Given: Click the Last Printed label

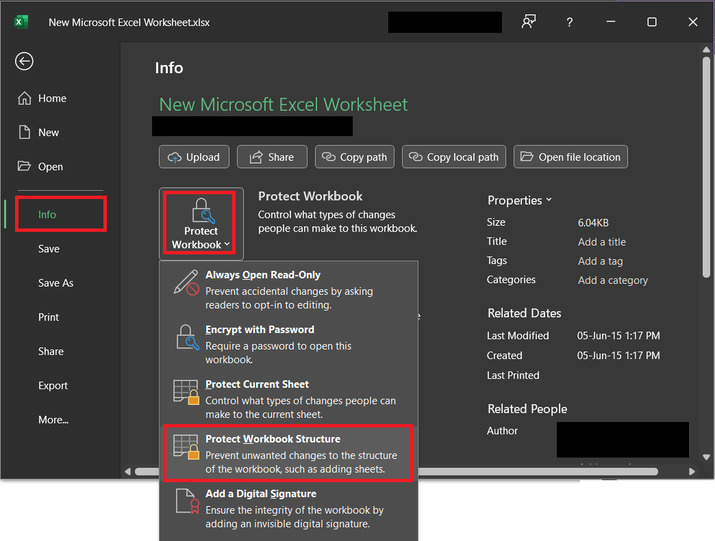Looking at the screenshot, I should pyautogui.click(x=513, y=375).
